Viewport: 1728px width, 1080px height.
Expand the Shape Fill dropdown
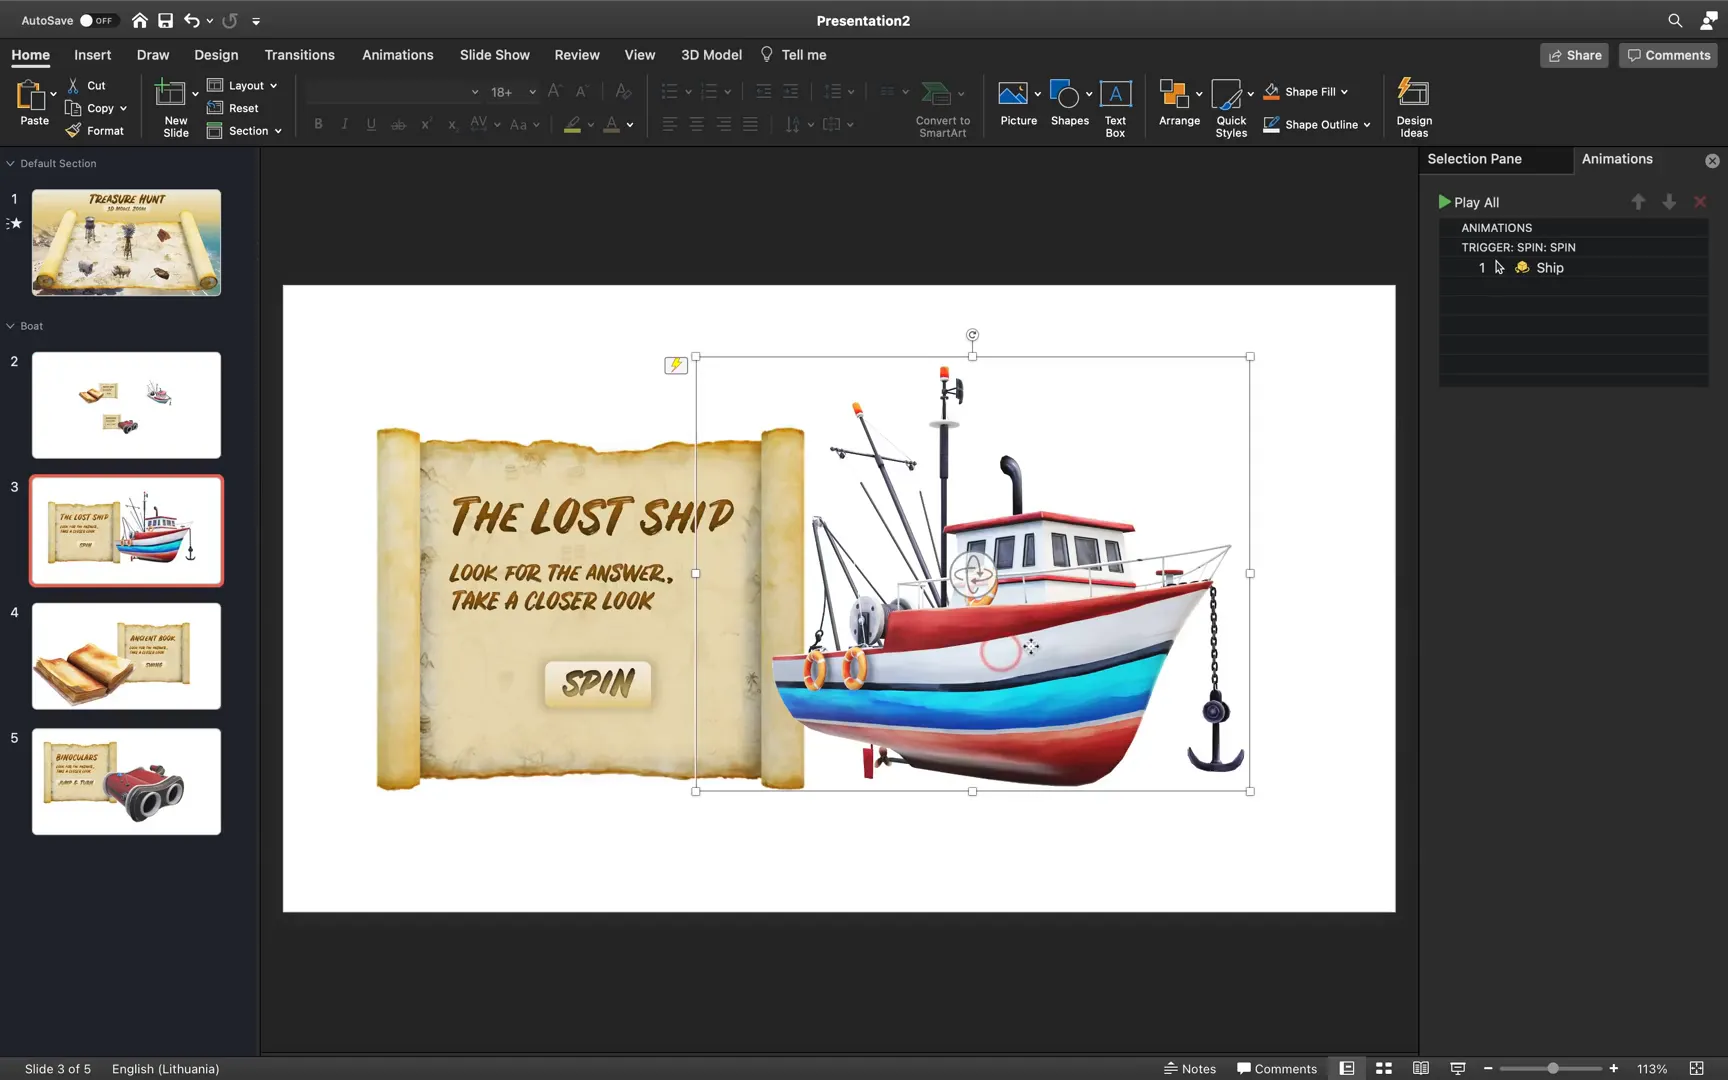[1344, 91]
